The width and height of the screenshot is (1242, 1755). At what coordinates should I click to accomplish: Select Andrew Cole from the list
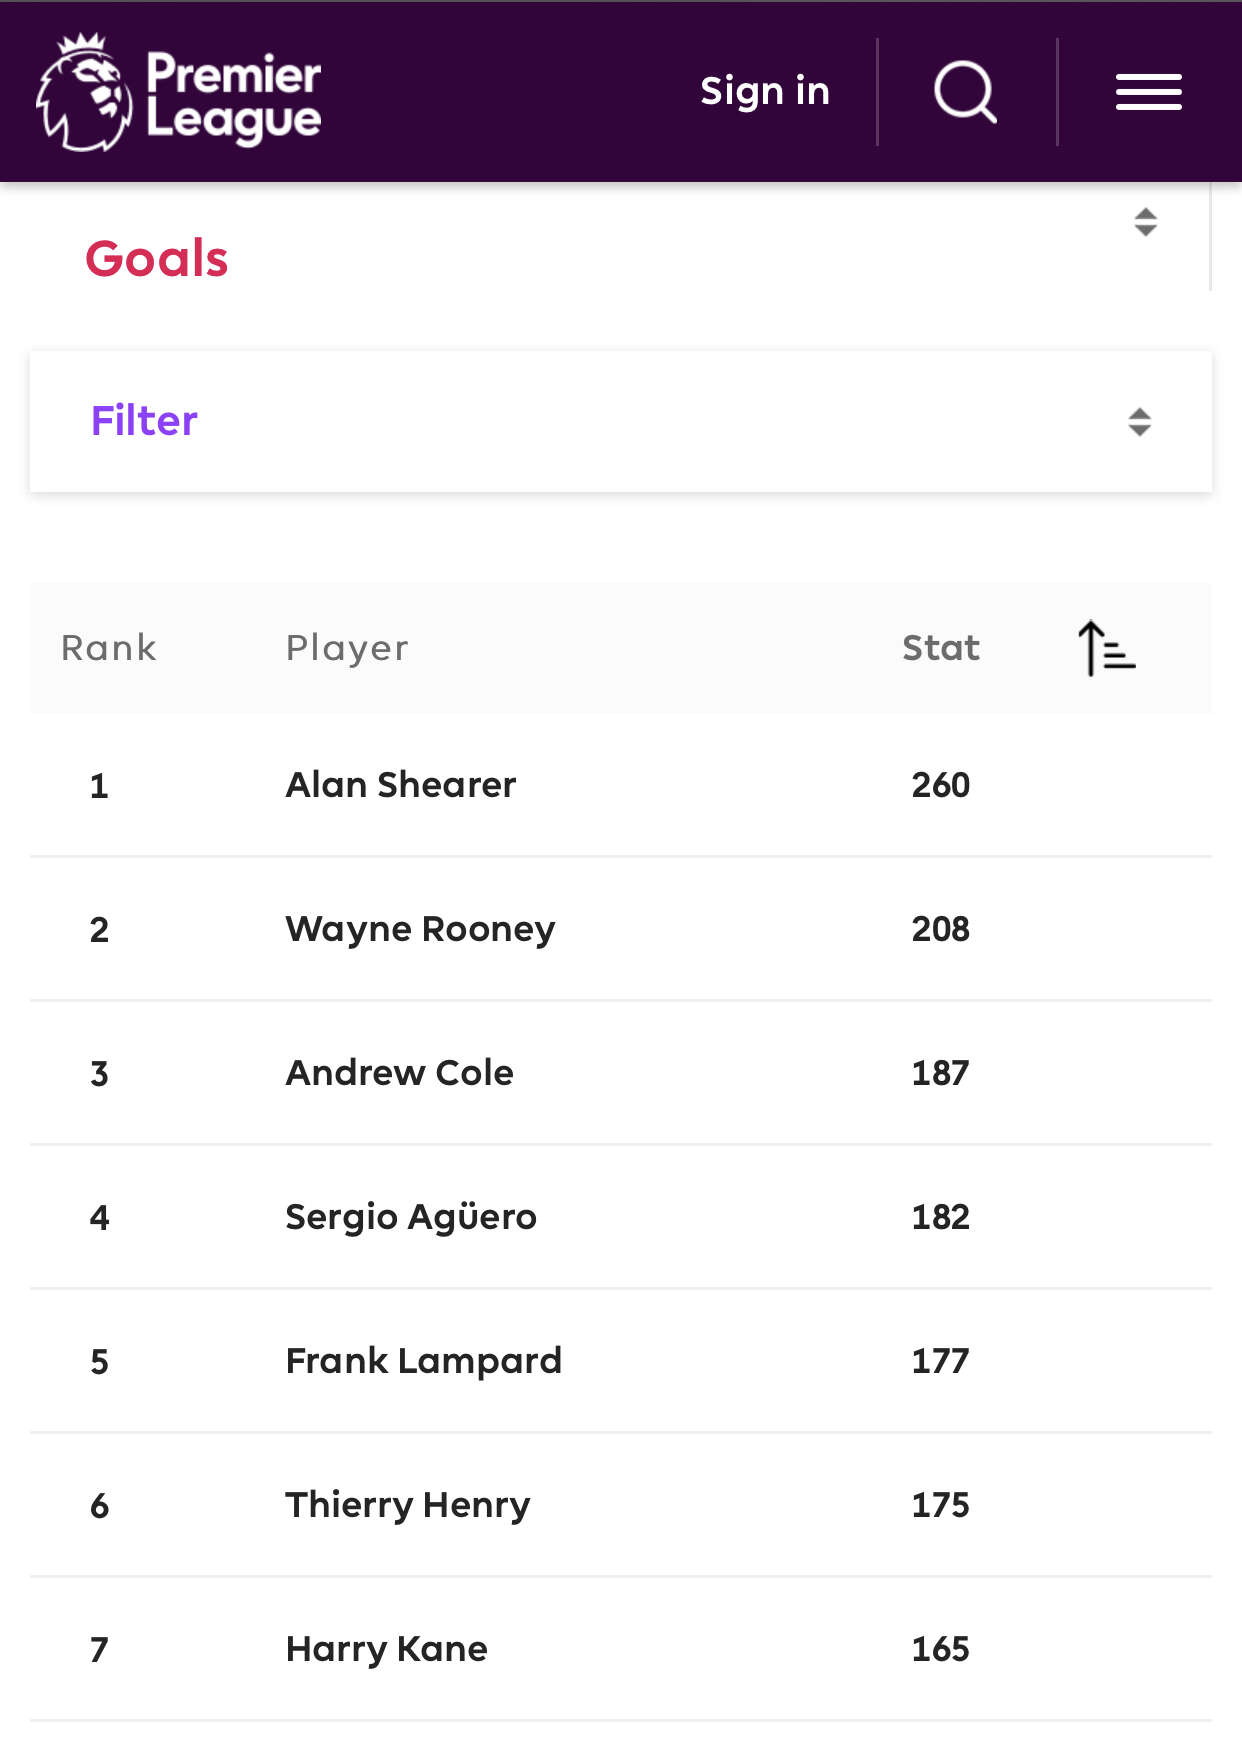399,1073
